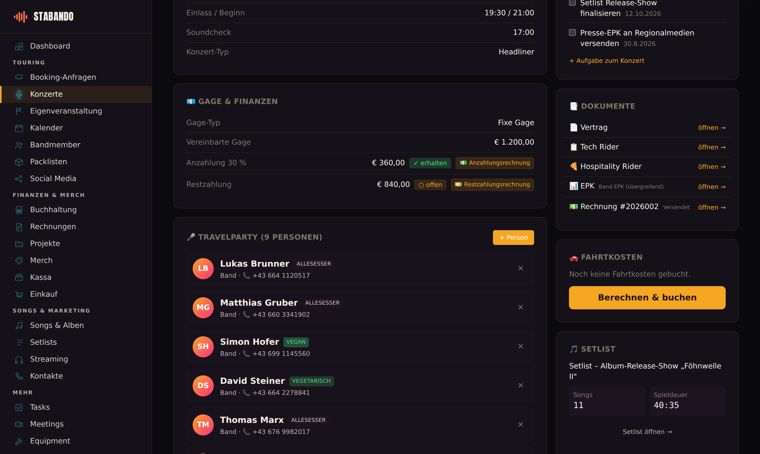Open the Vertrag document link
Image resolution: width=760 pixels, height=454 pixels.
tap(712, 128)
